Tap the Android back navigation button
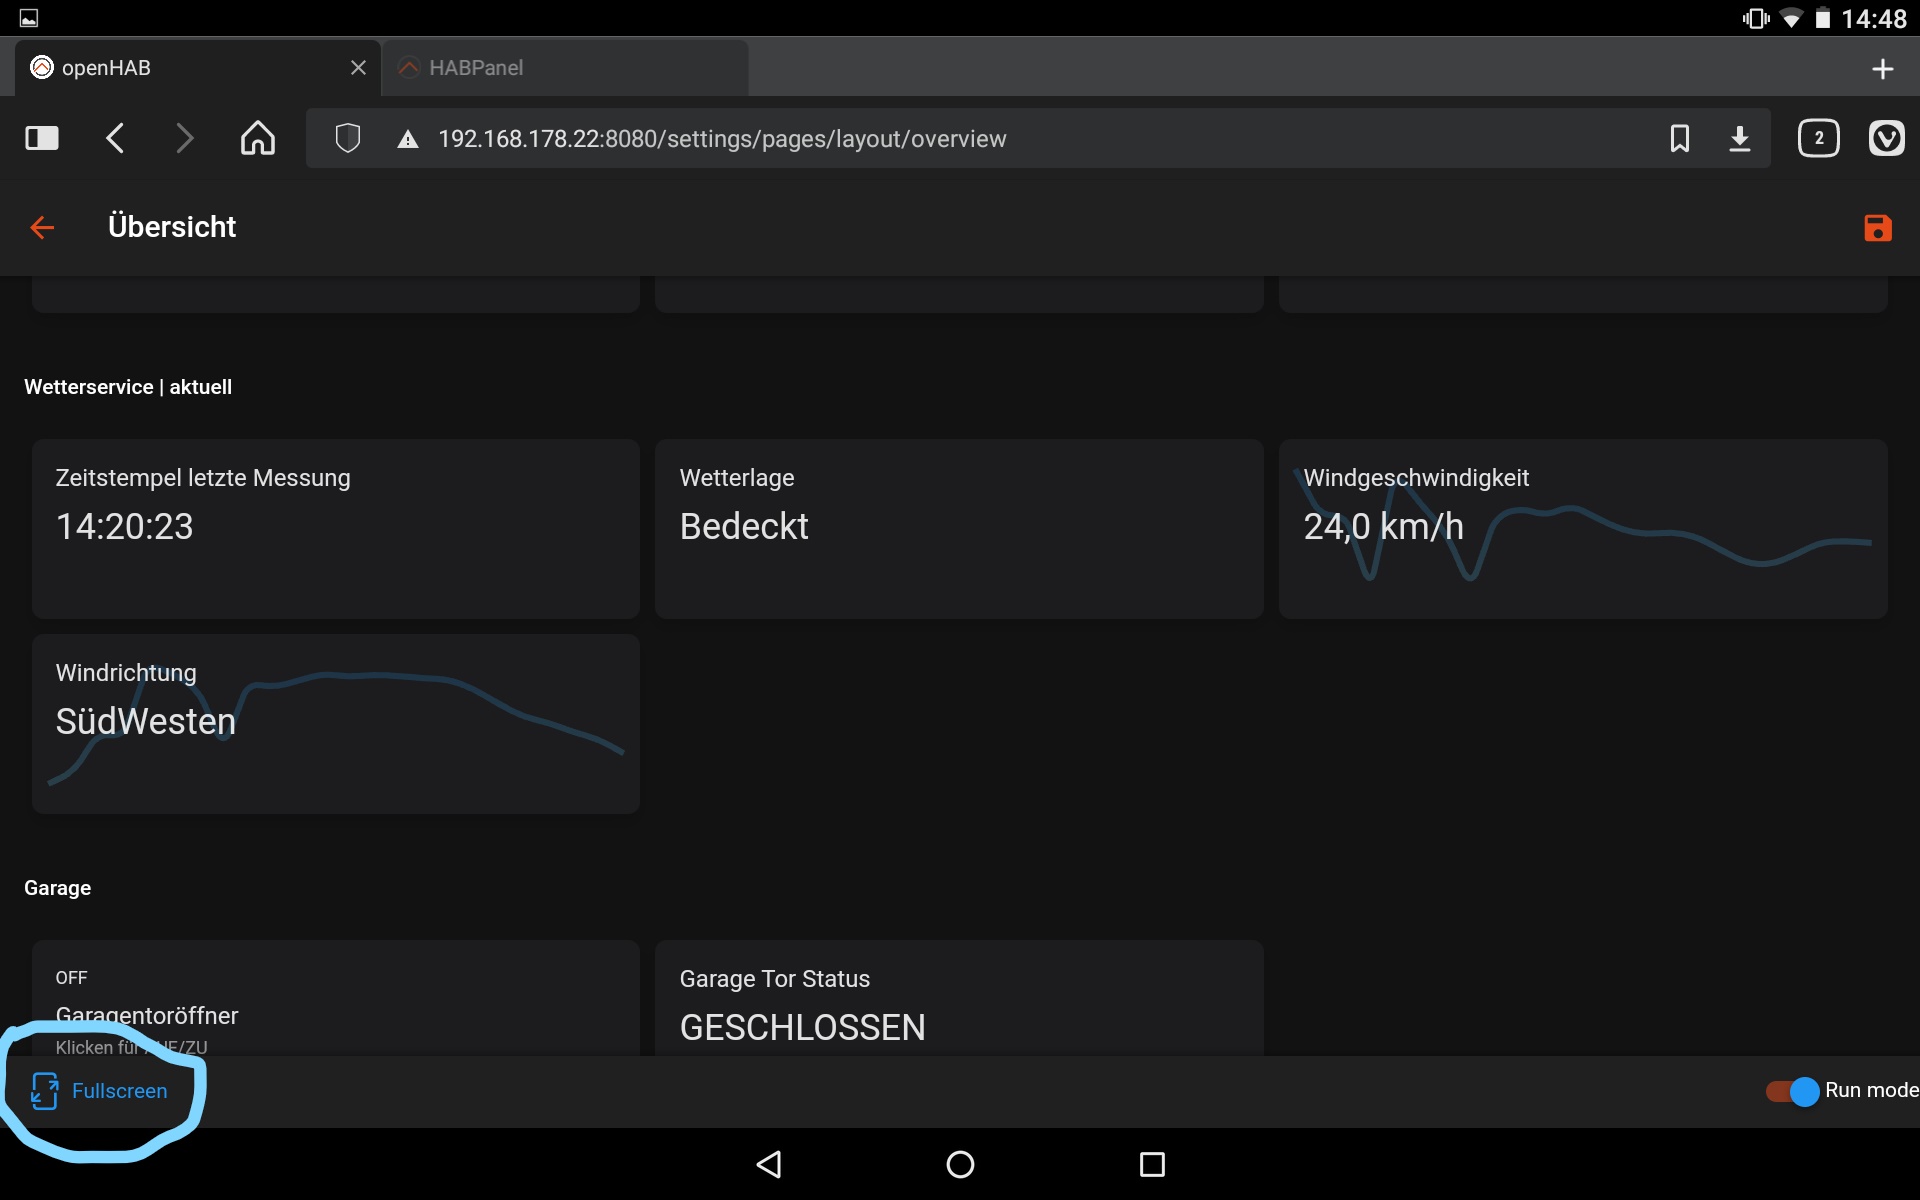The image size is (1920, 1200). click(768, 1164)
